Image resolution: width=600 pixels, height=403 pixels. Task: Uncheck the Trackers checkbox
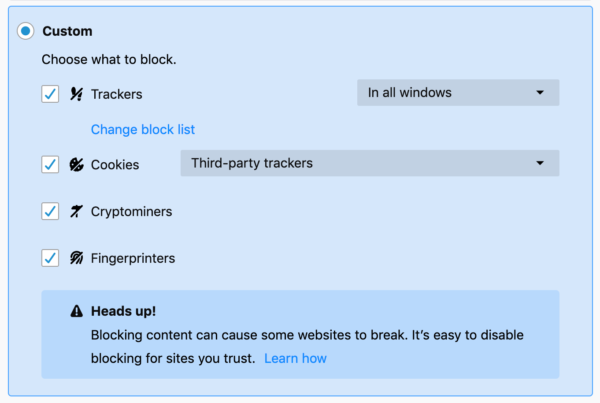click(50, 94)
